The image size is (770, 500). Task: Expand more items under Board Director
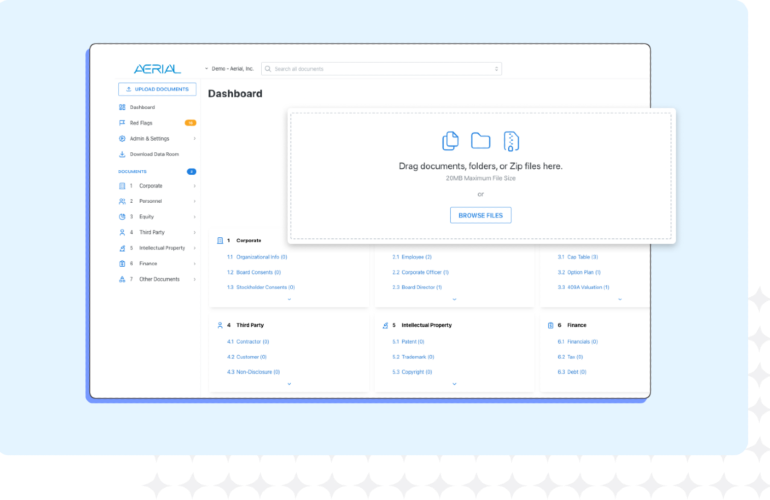(454, 299)
